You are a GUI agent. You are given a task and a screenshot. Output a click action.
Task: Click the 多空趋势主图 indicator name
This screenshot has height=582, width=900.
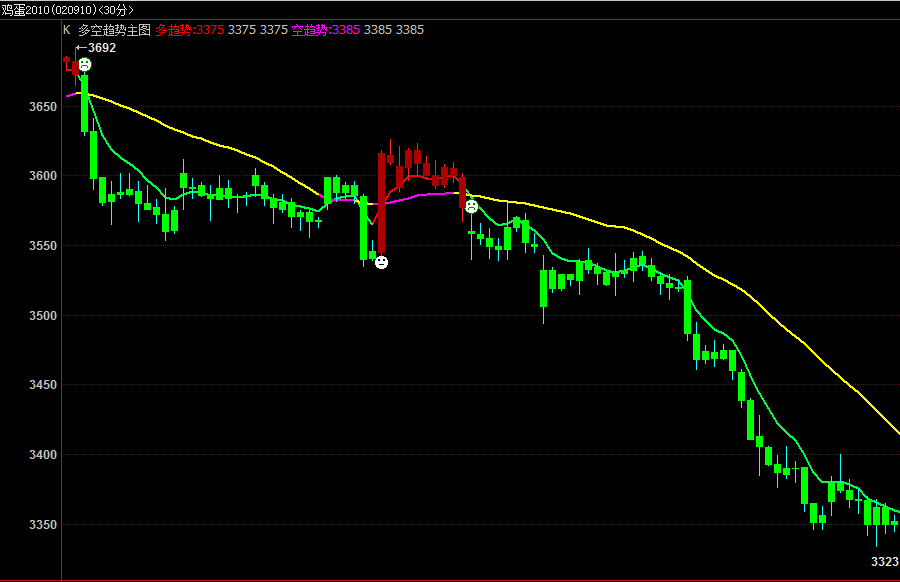(x=114, y=30)
